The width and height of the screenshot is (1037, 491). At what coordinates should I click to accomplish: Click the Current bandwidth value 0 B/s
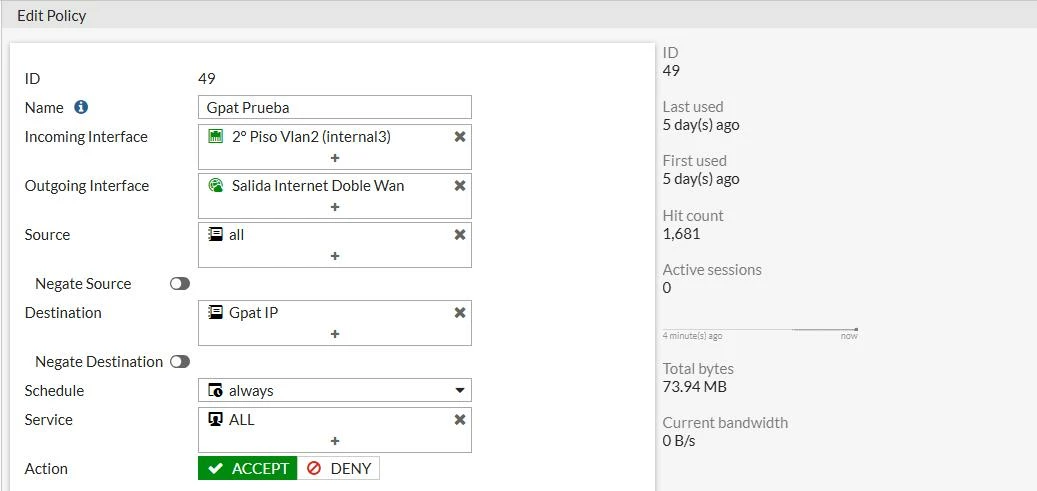[x=679, y=441]
